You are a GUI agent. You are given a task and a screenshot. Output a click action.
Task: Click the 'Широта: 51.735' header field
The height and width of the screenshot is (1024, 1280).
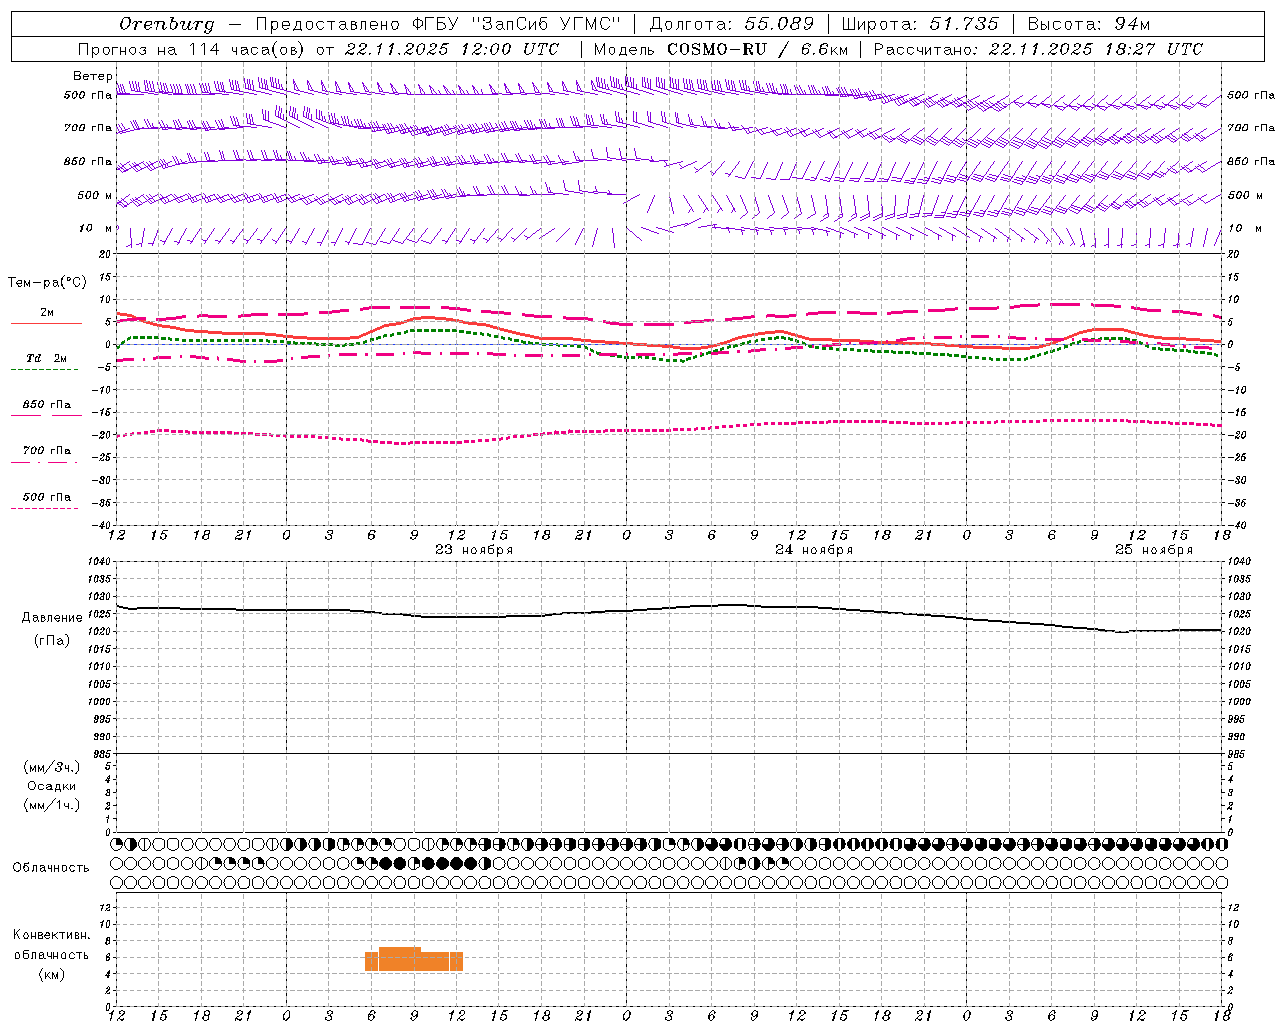(920, 24)
